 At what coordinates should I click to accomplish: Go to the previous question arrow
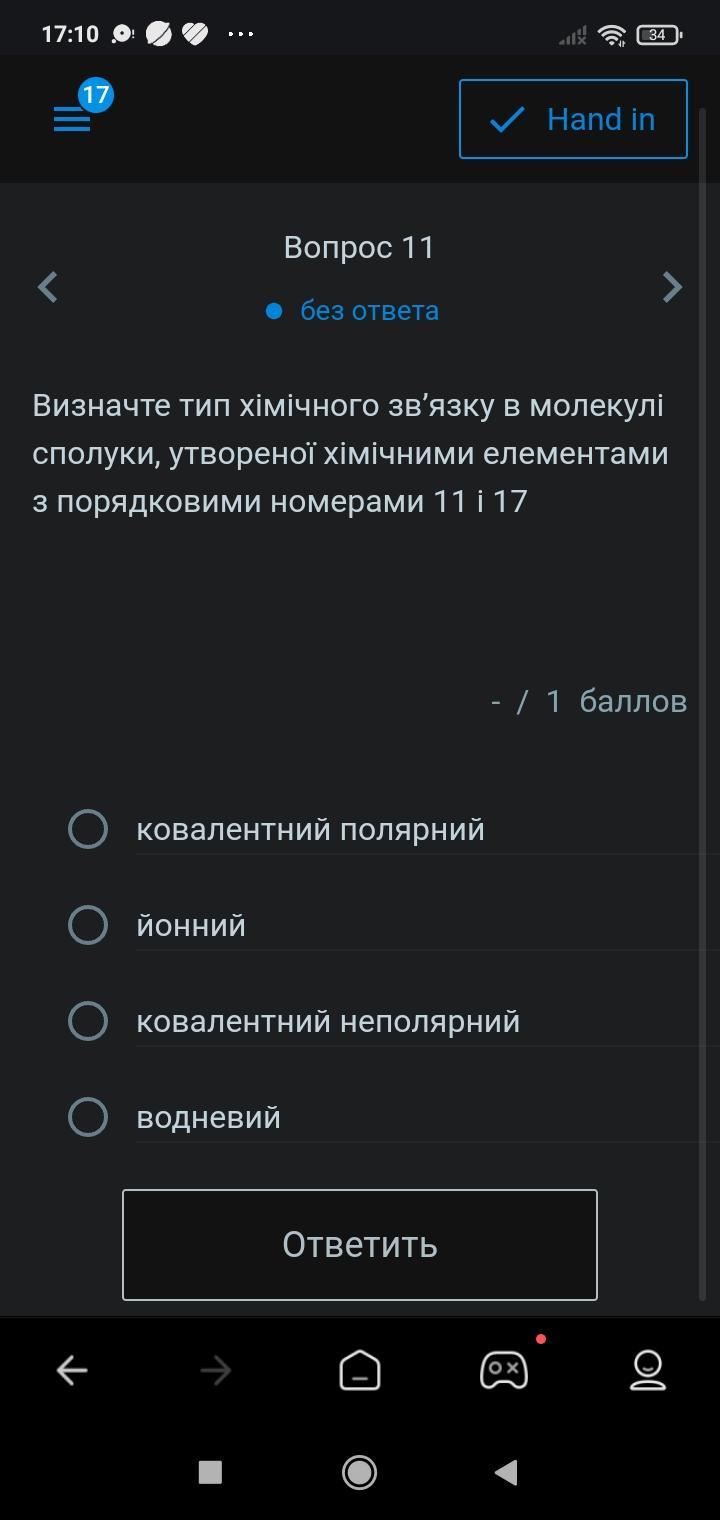point(48,288)
